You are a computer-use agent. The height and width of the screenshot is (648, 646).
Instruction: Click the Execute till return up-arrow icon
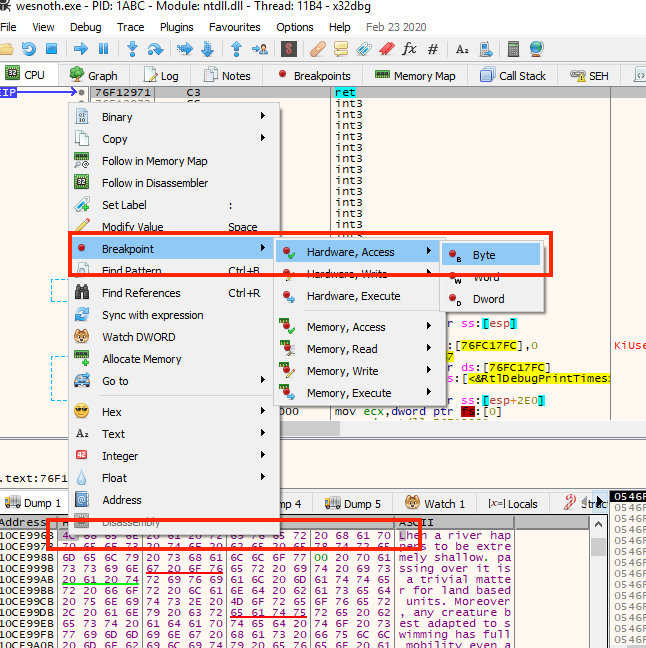pos(236,49)
